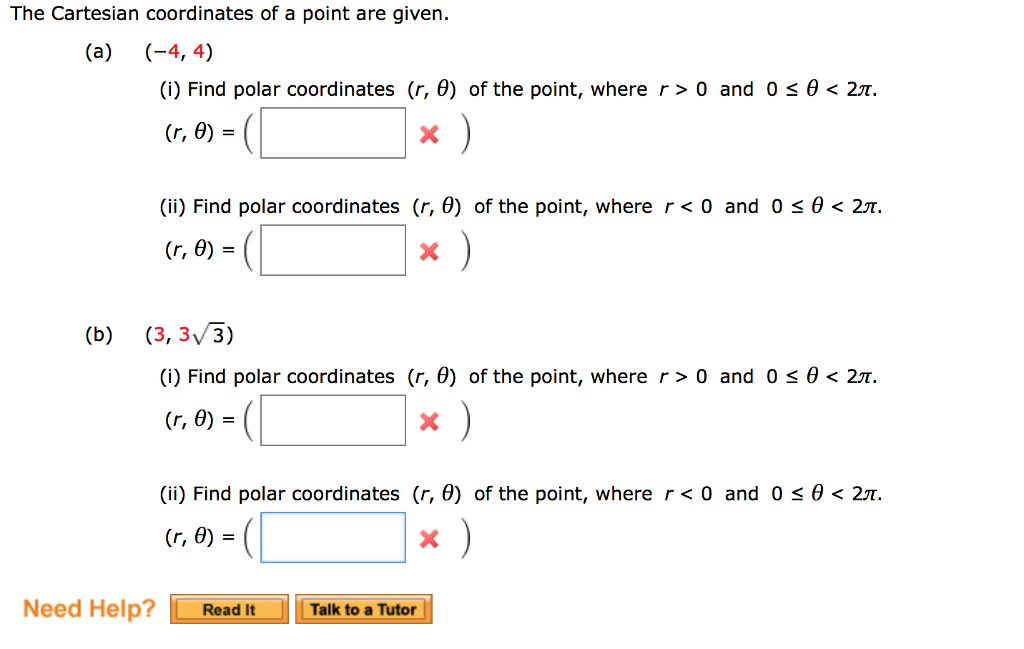Image resolution: width=1024 pixels, height=649 pixels.
Task: Click the X mark following the third answer field
Action: (x=429, y=420)
